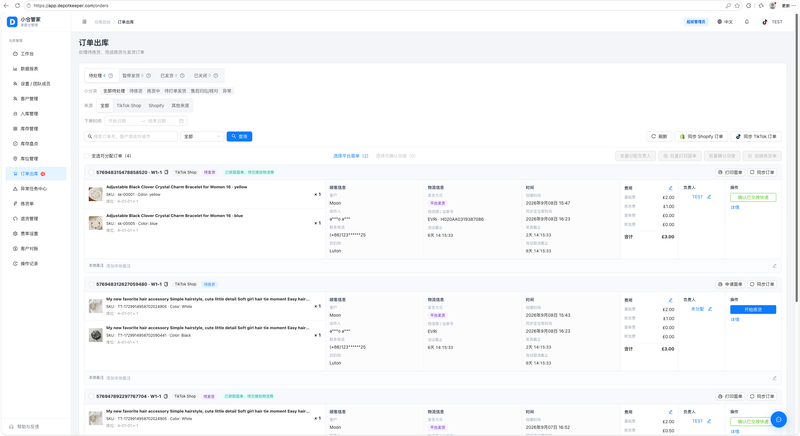800x436 pixels.
Task: Click the 费用 edit pencil in first order
Action: coord(670,188)
